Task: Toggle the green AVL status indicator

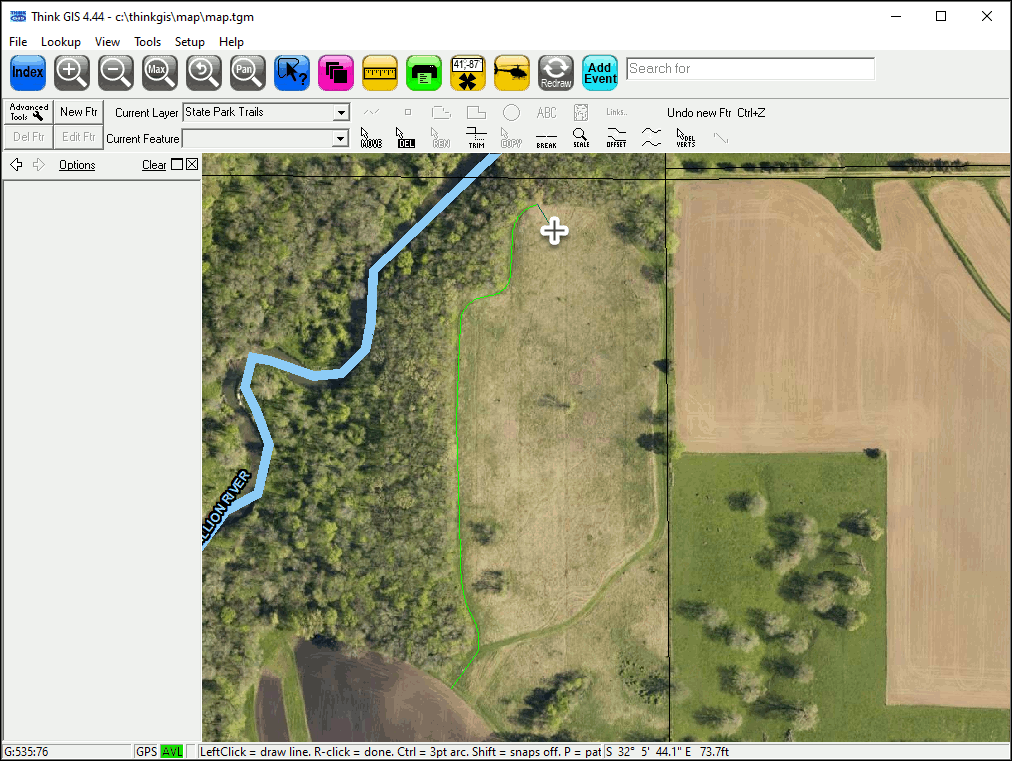Action: (x=172, y=751)
